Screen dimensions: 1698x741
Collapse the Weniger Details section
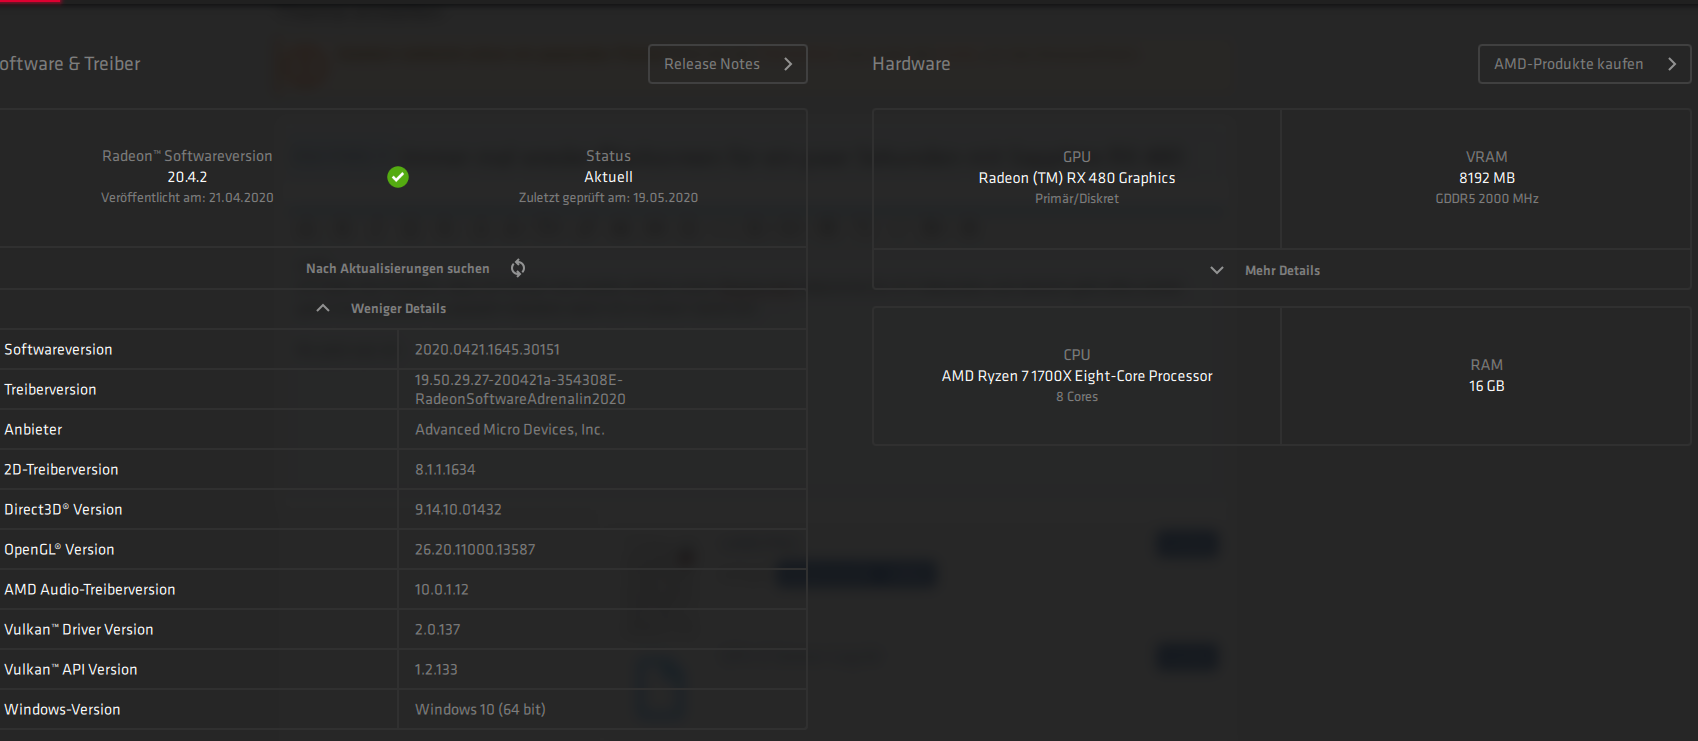tap(398, 309)
